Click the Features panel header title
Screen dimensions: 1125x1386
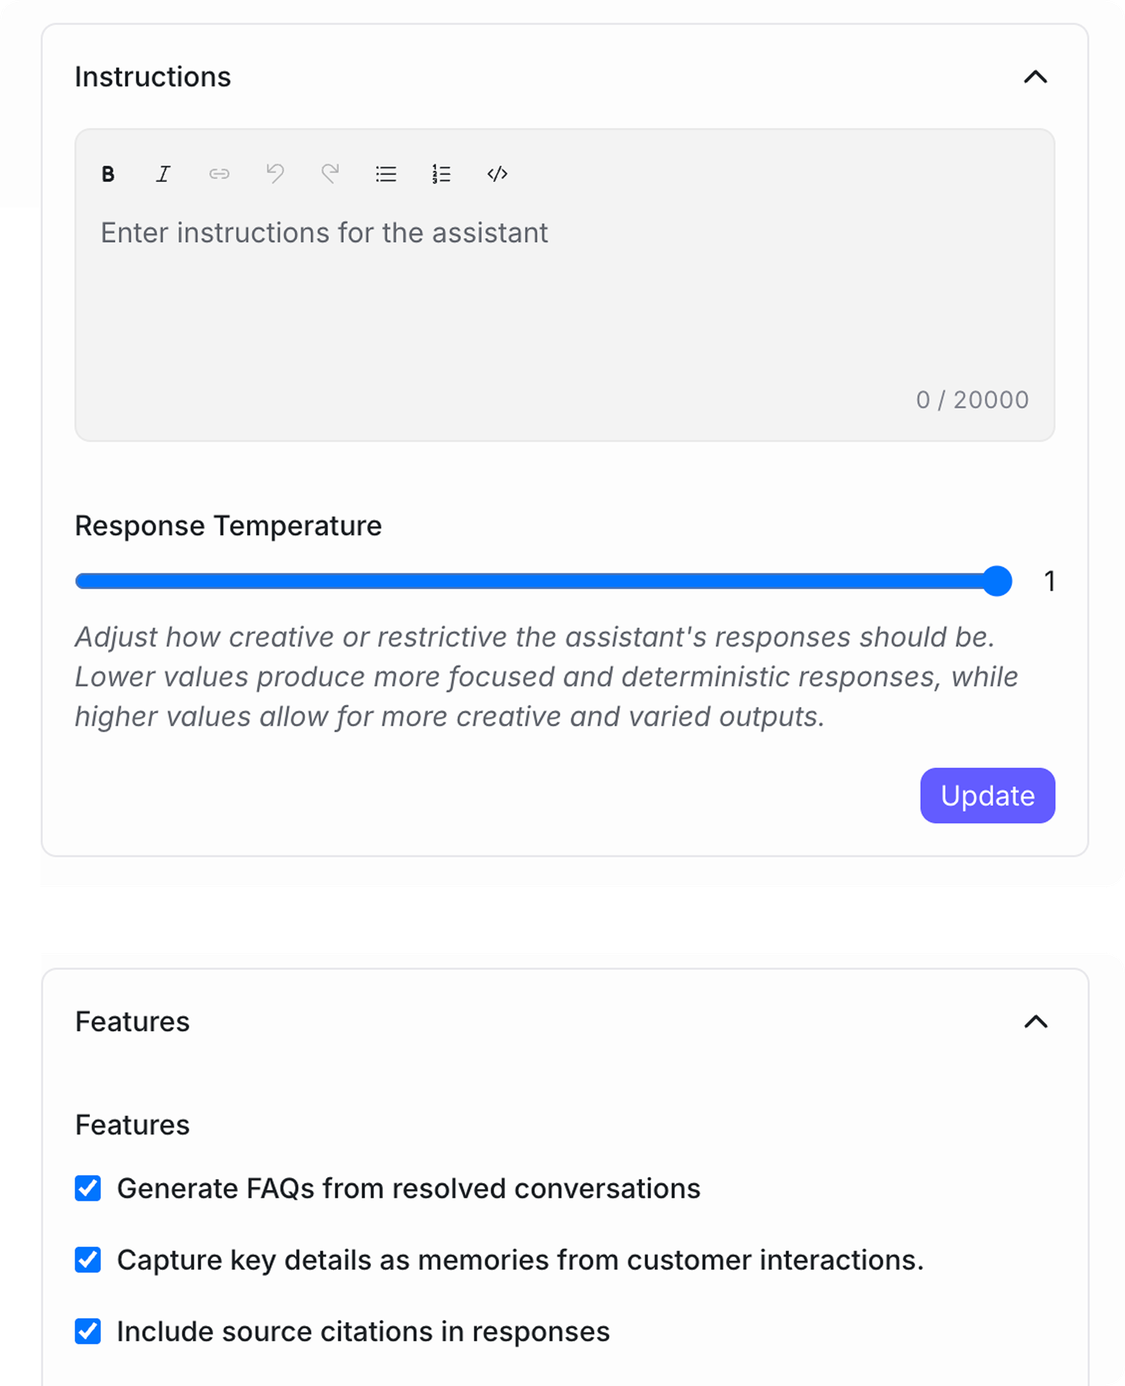tap(132, 1022)
